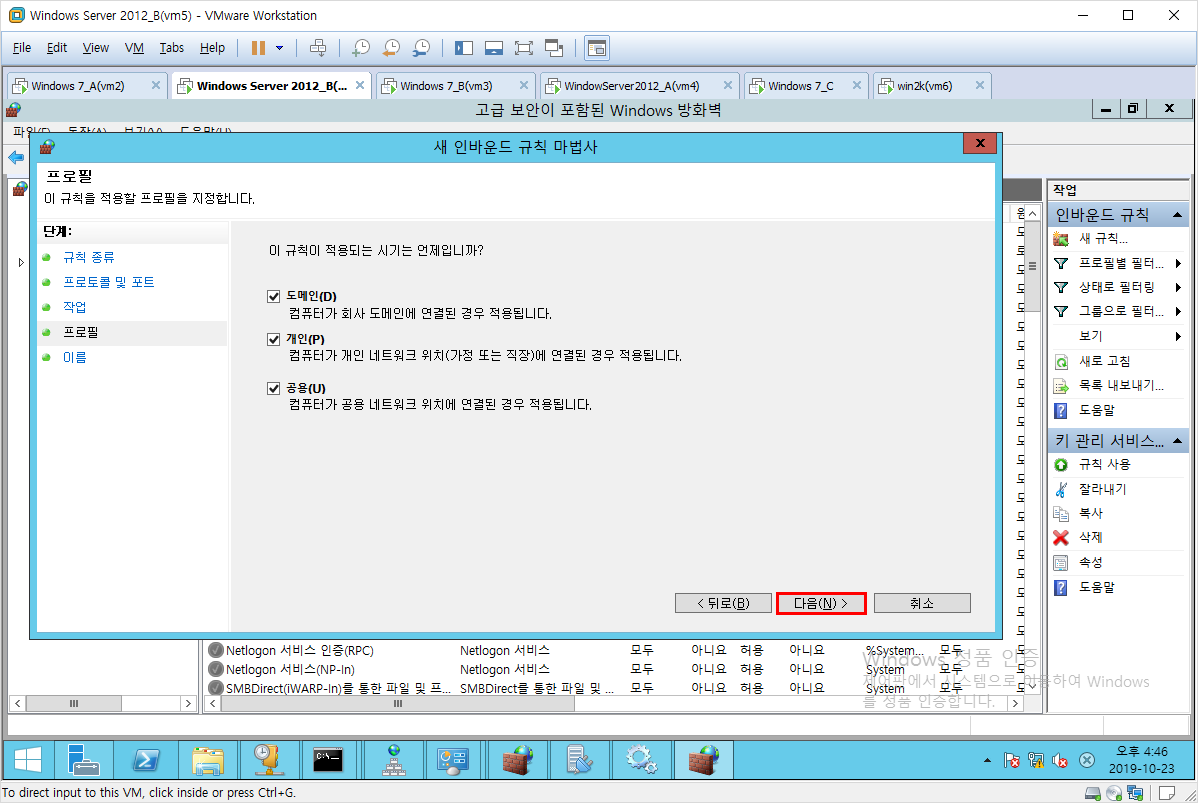Go to the 작업 wizard step
Screen dimensions: 1198x803
point(74,307)
